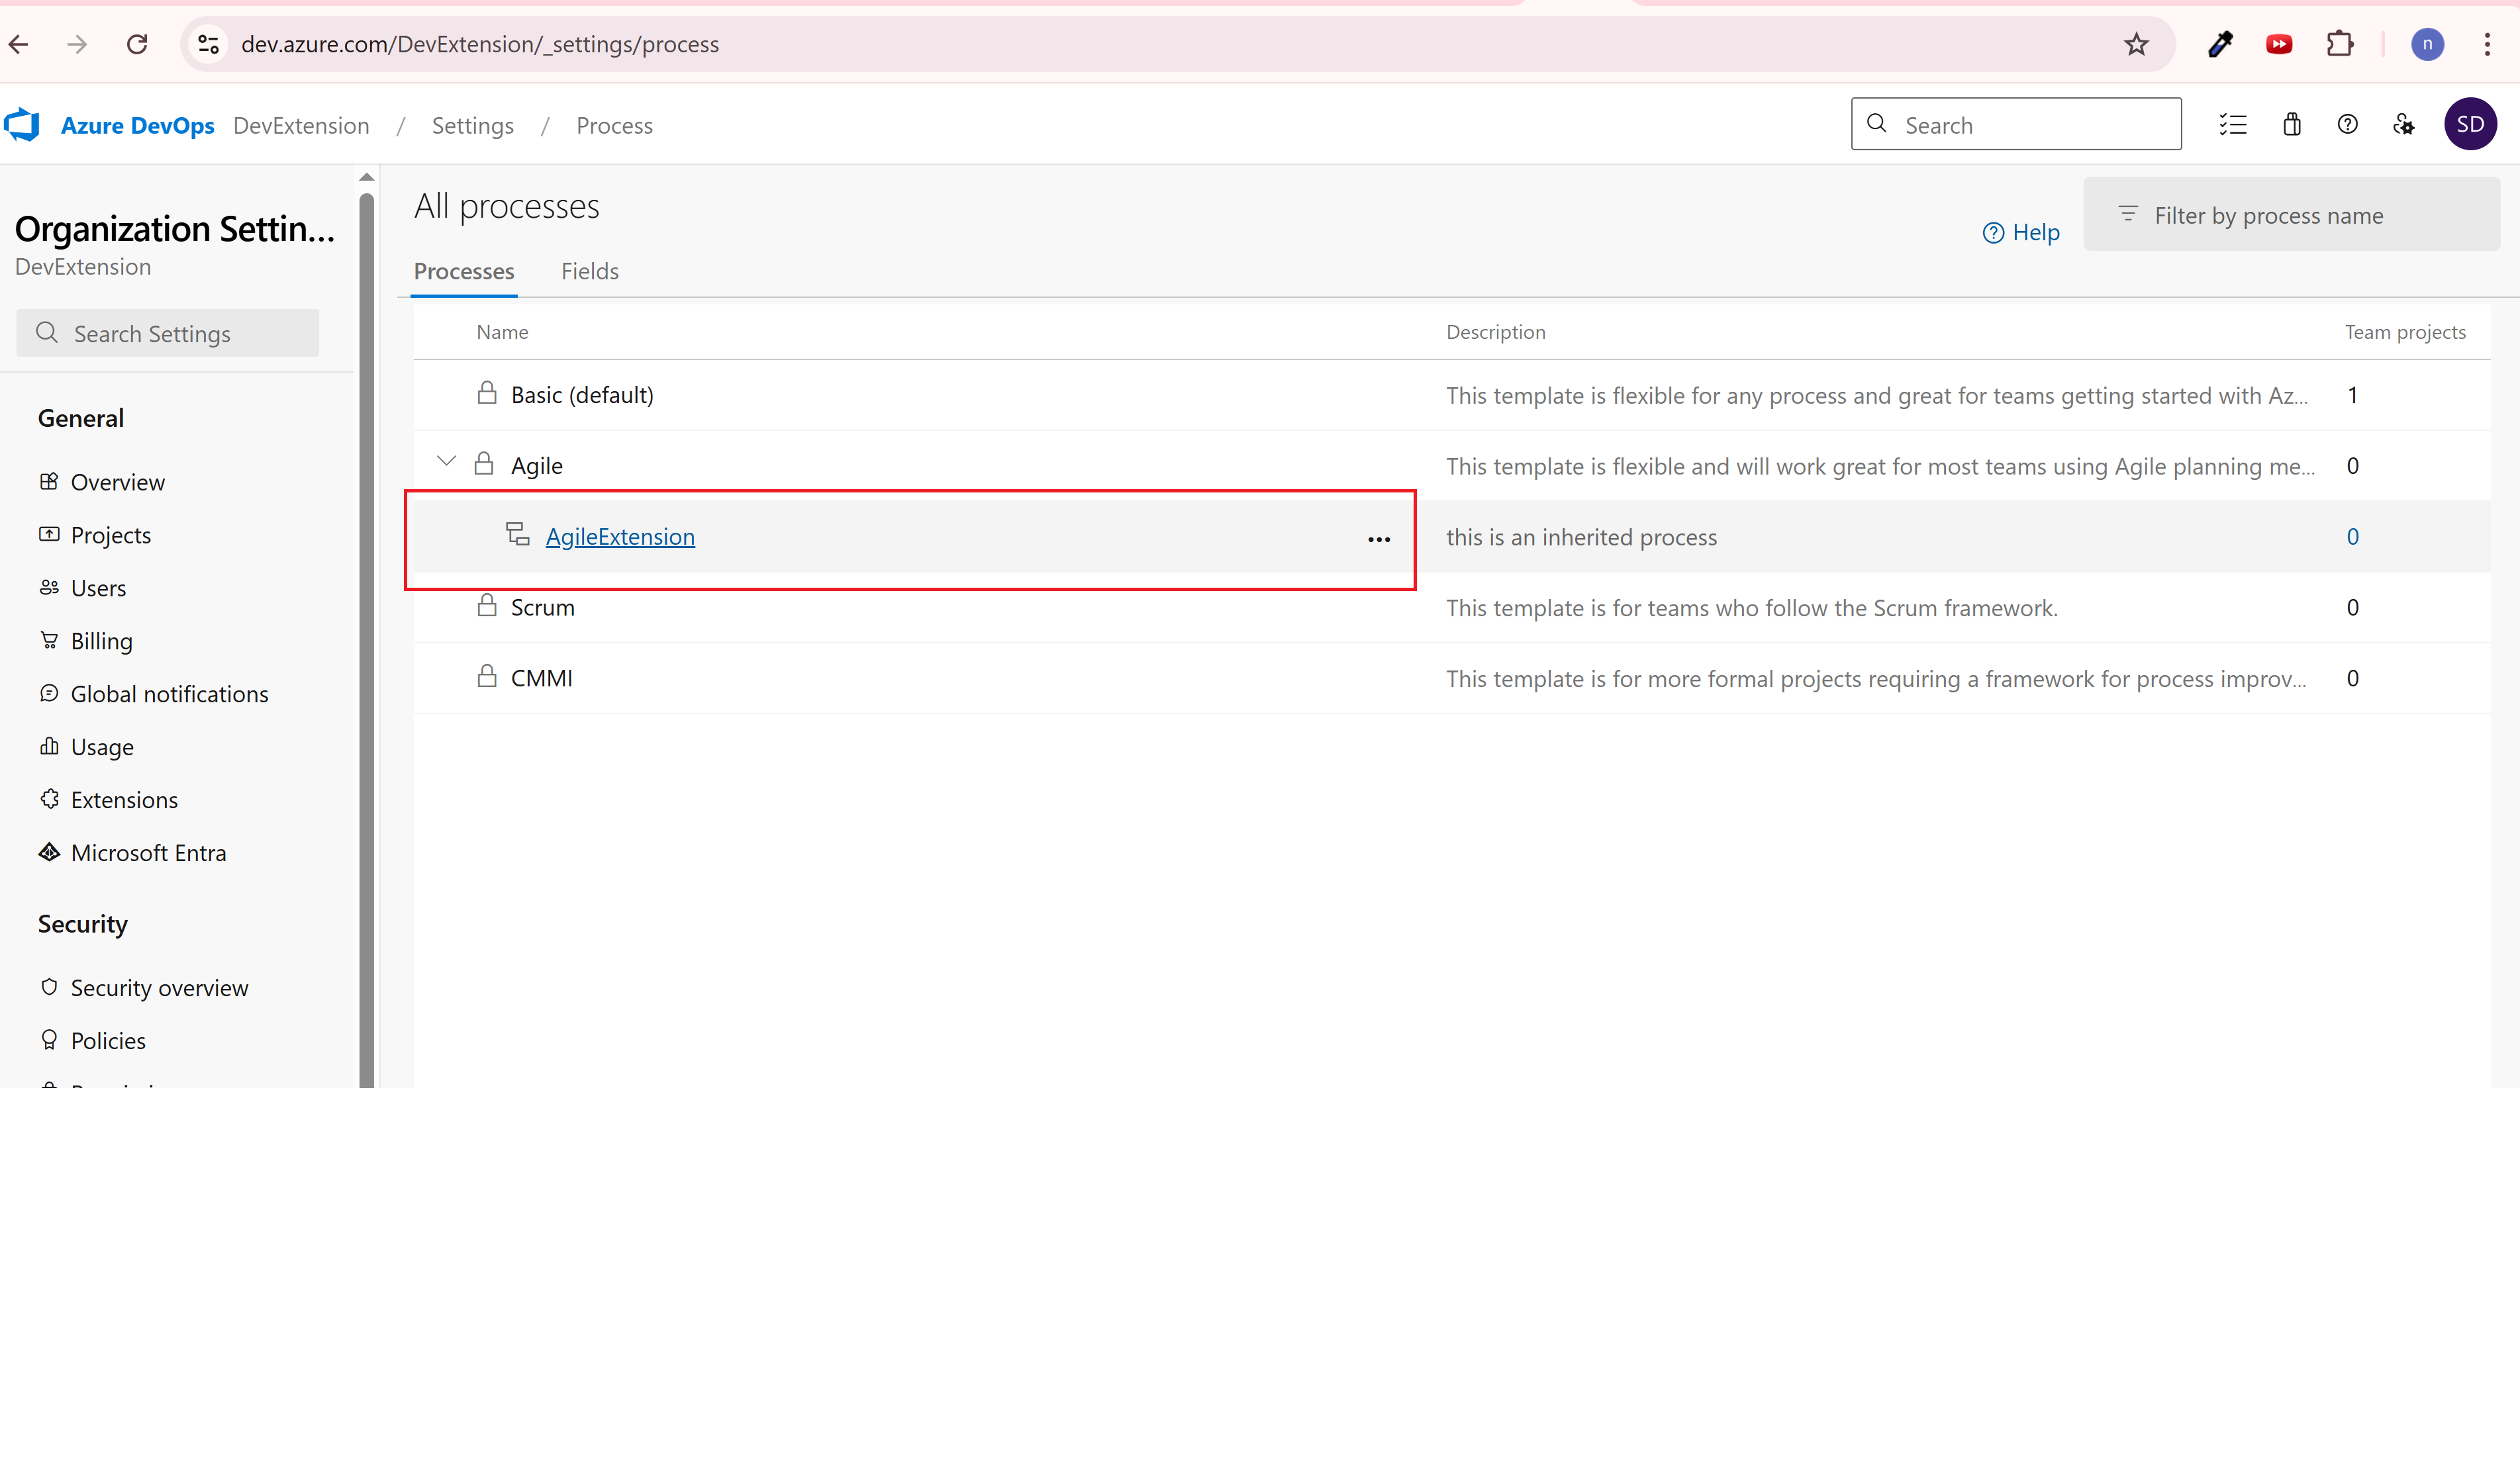Switch to the Fields tab
The height and width of the screenshot is (1478, 2520).
click(x=589, y=271)
